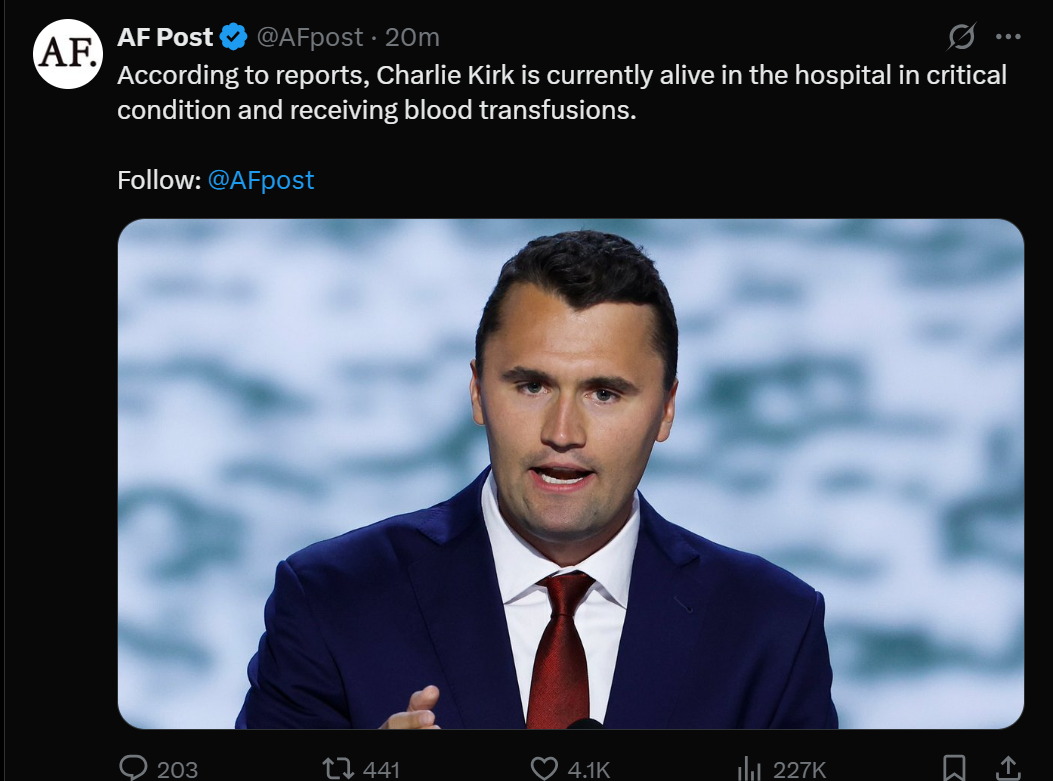The image size is (1053, 781).
Task: Open the 20m timestamp link
Action: click(x=412, y=38)
